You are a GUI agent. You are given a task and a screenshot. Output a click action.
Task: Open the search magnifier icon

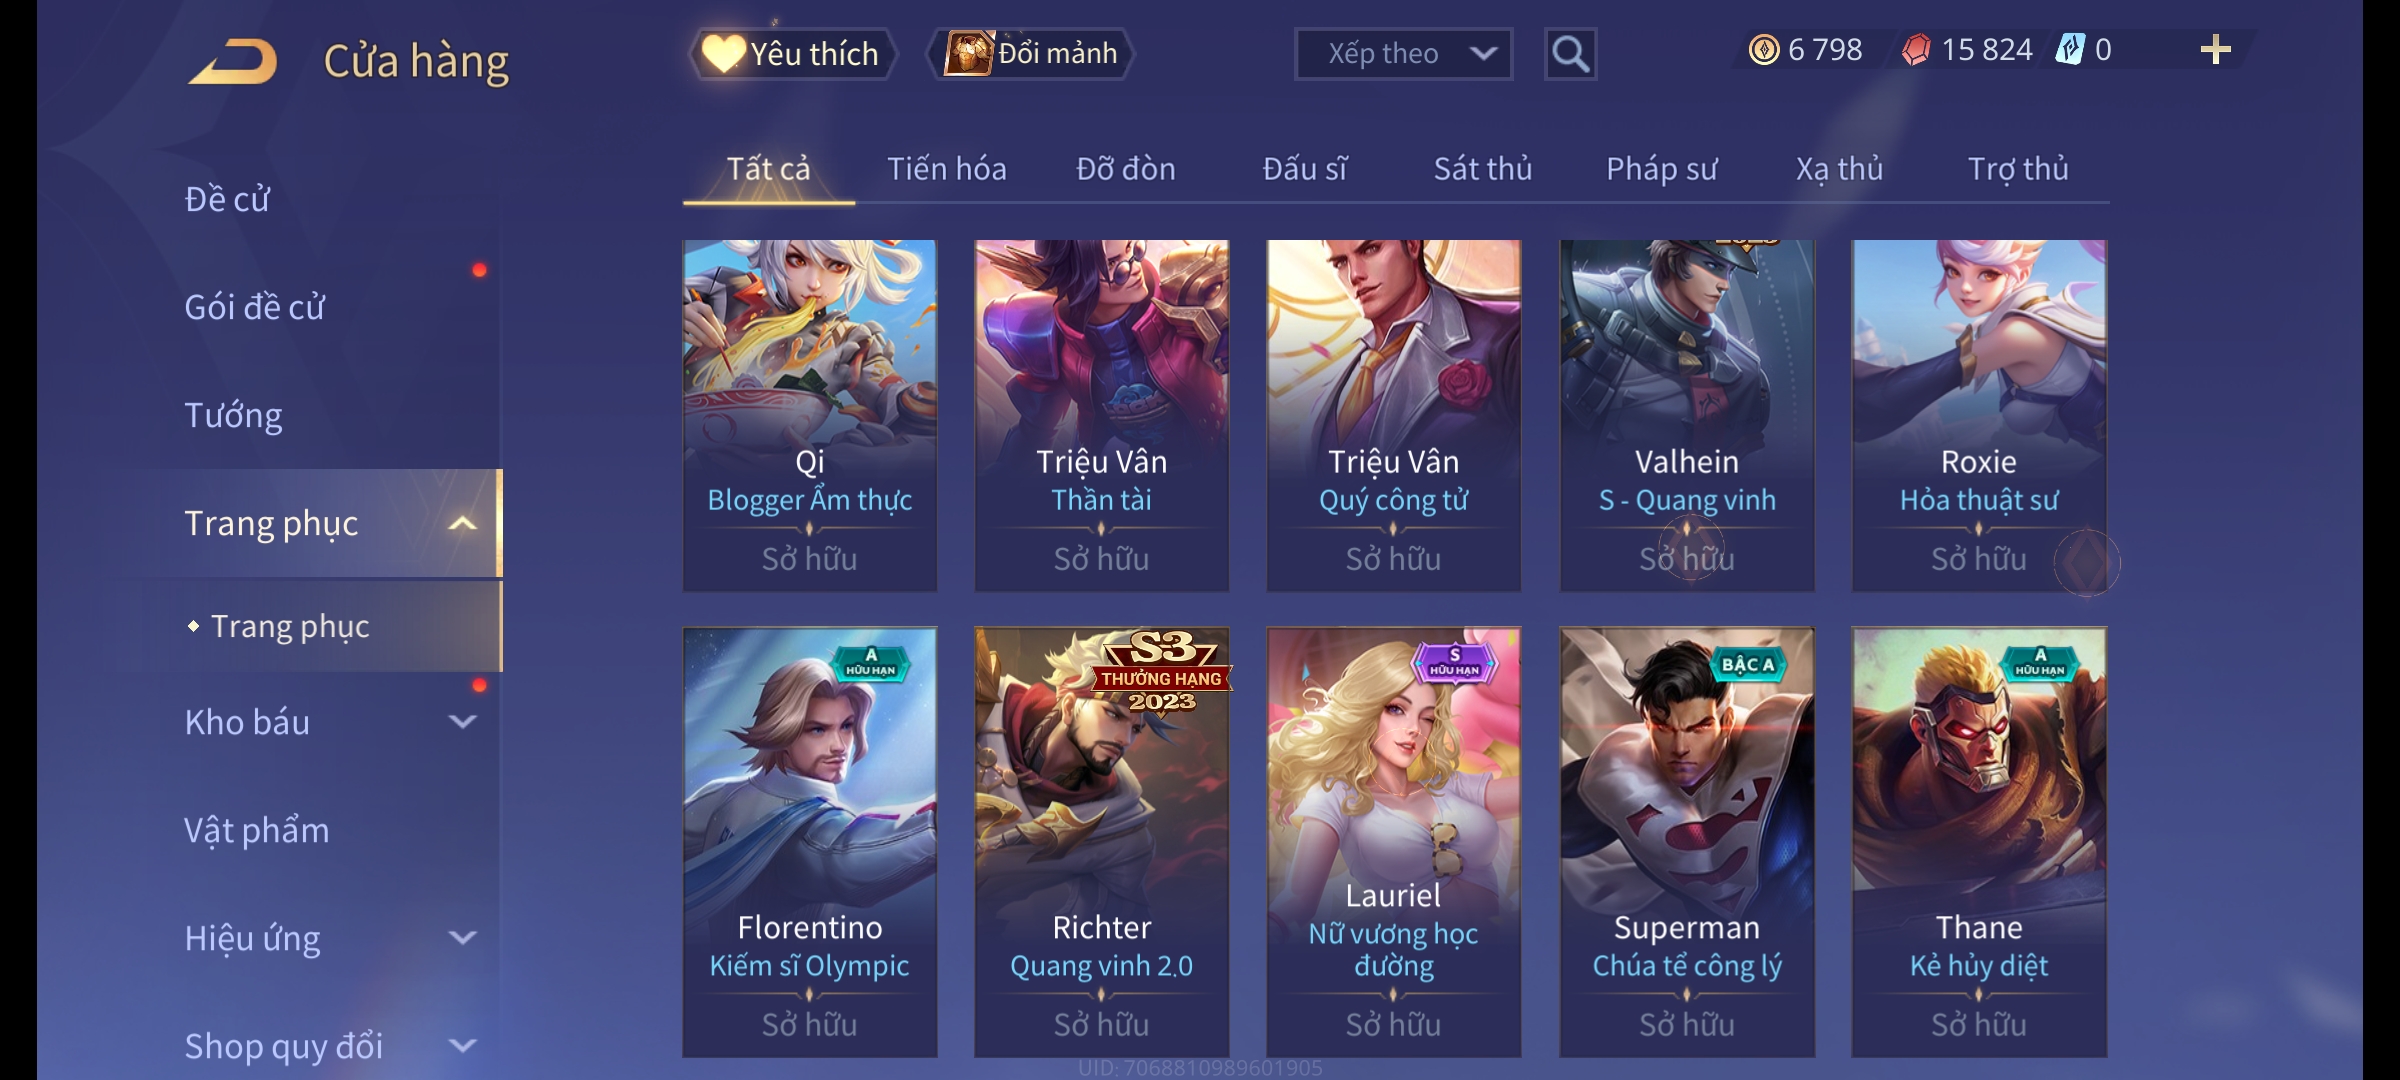click(1570, 54)
